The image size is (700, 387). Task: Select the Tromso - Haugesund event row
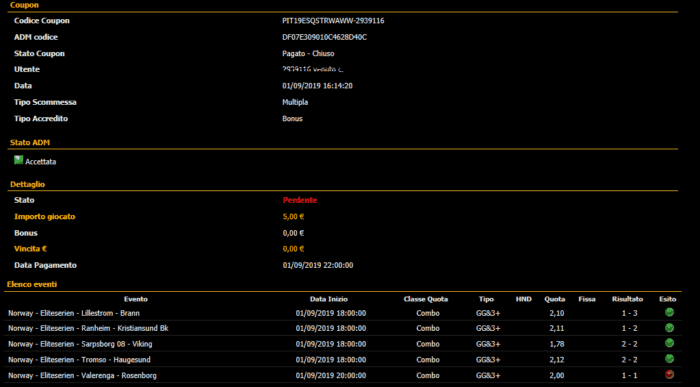pos(343,360)
